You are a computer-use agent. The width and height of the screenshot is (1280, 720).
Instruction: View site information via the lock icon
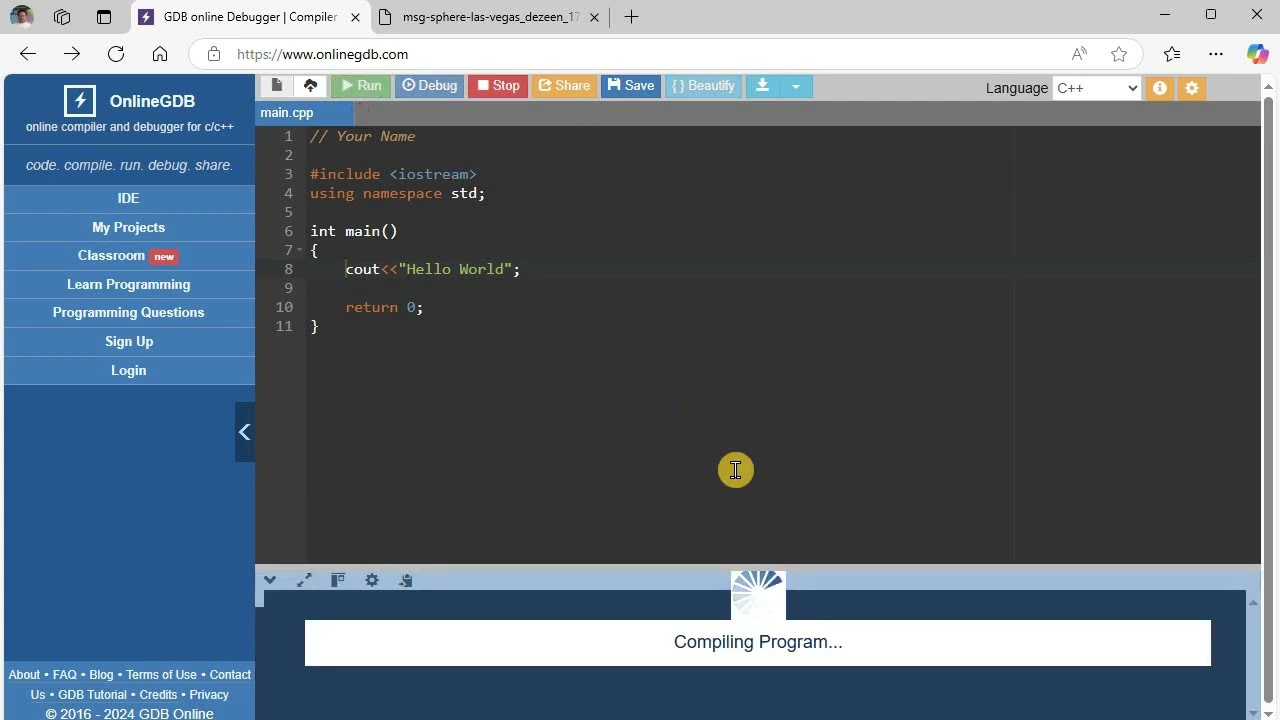coord(213,54)
